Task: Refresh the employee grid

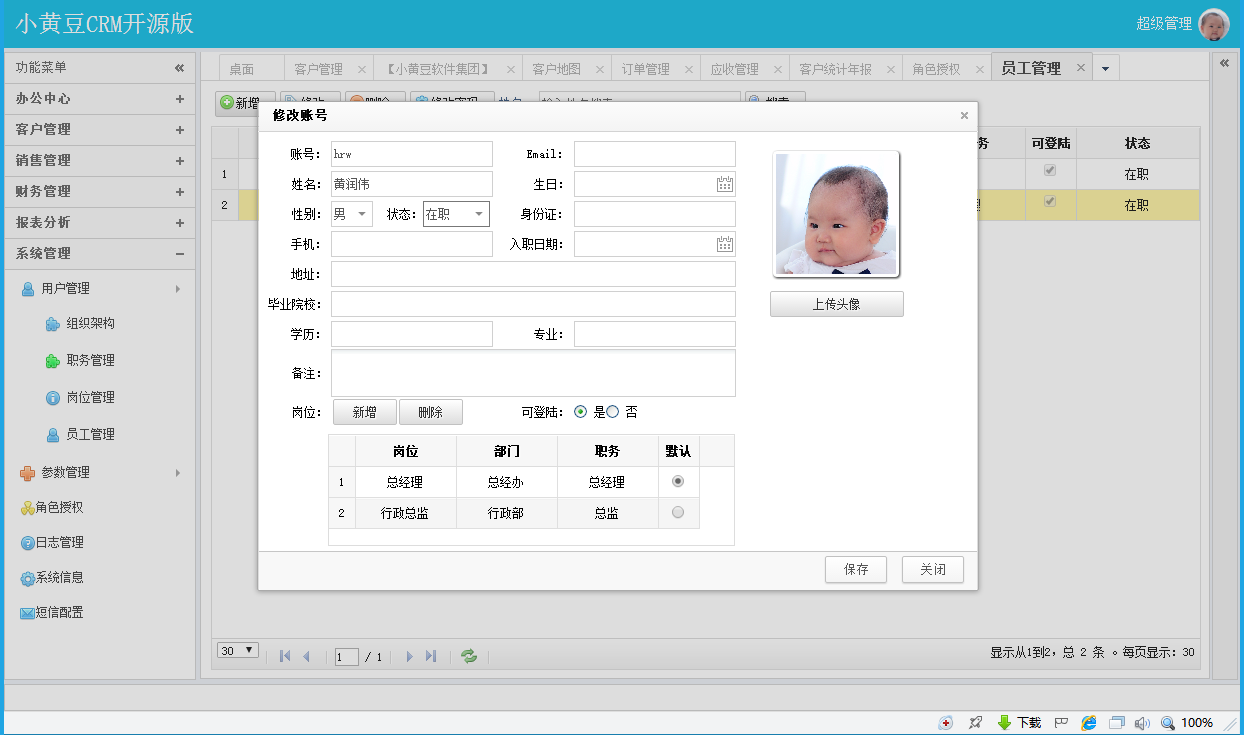Action: click(469, 656)
